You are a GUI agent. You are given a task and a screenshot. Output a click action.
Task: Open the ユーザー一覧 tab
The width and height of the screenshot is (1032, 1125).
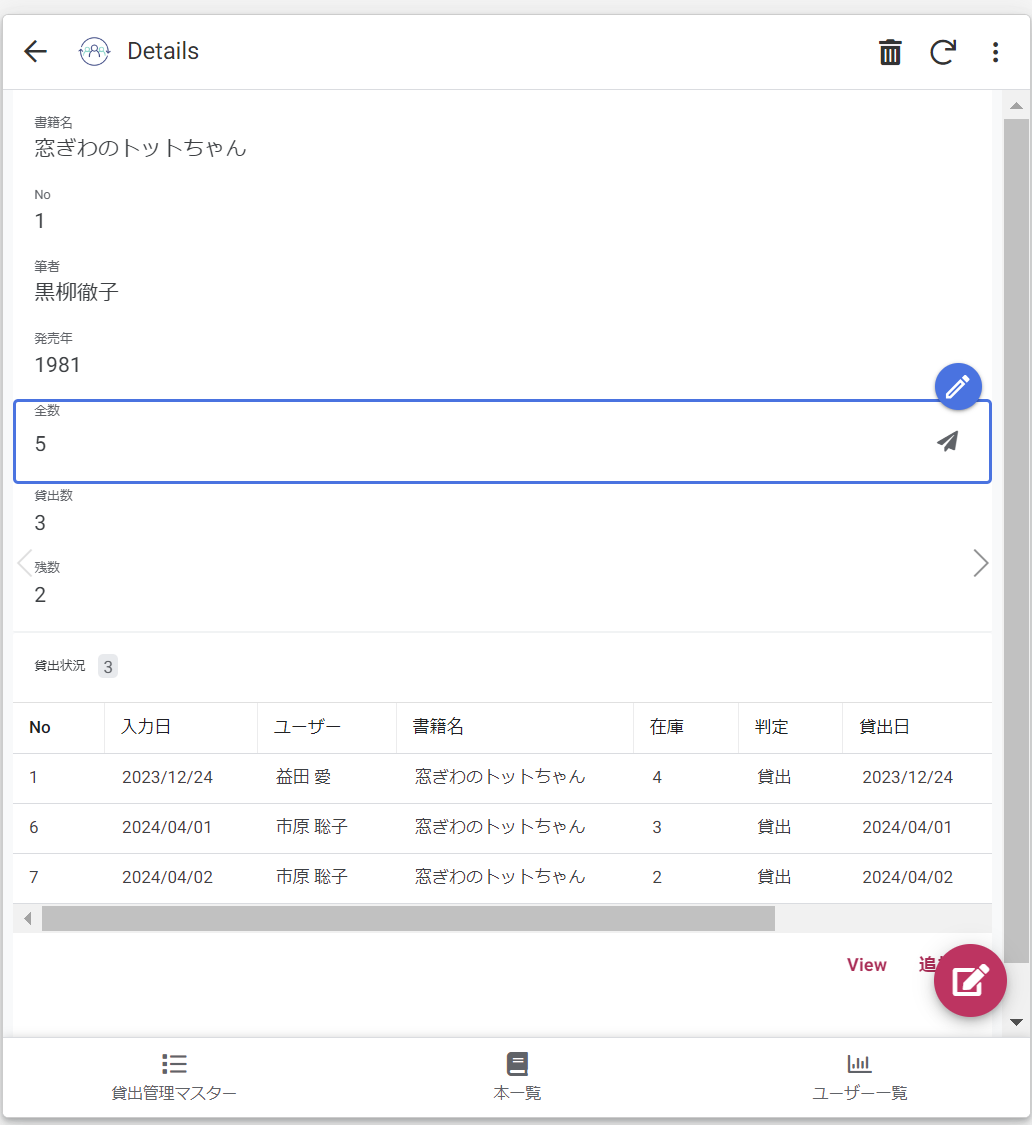pos(858,1077)
